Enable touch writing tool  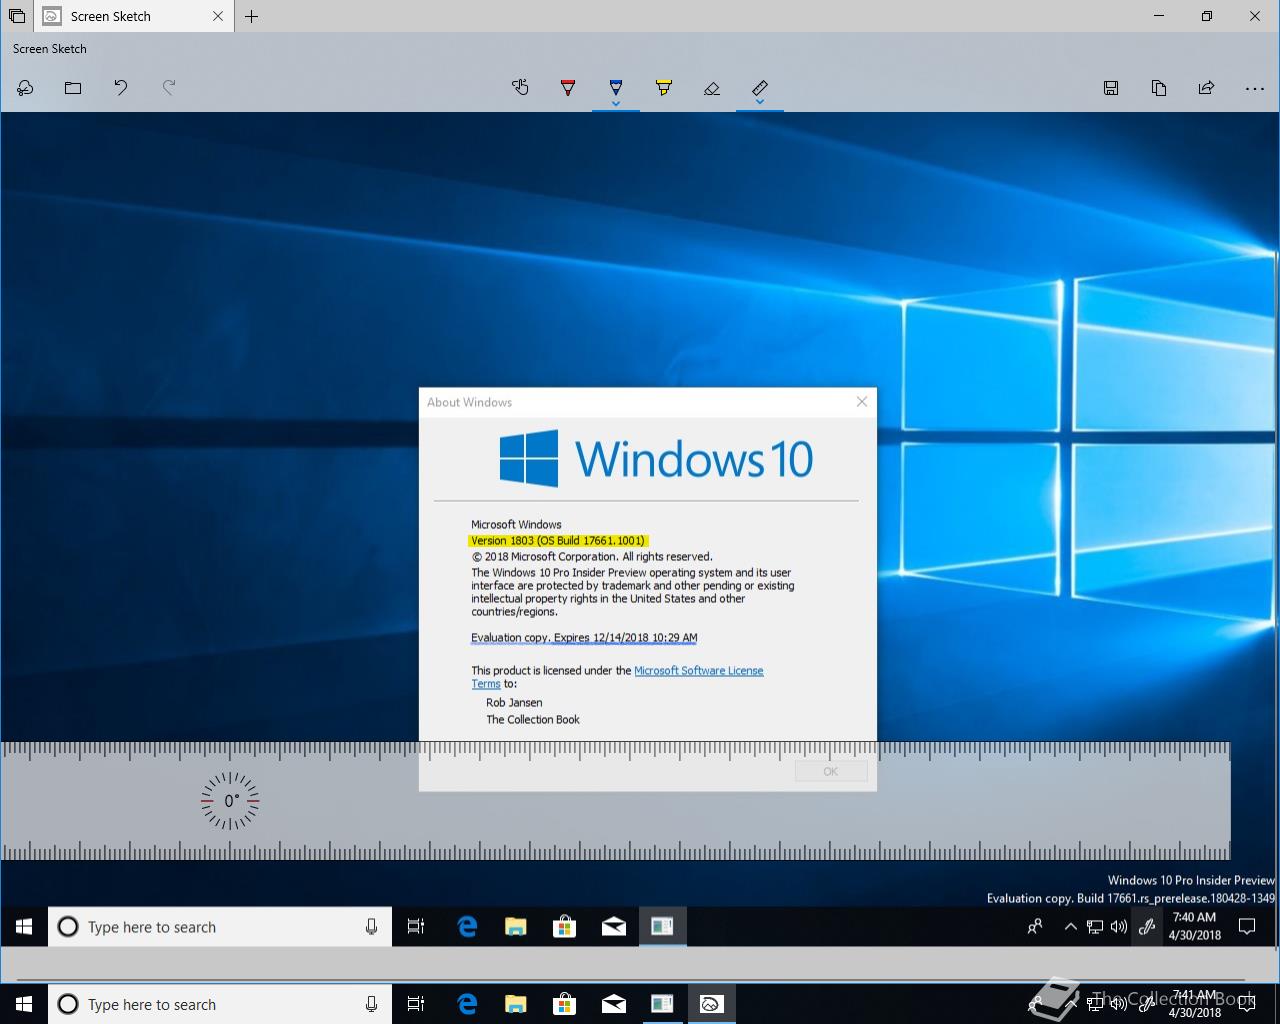coord(520,88)
